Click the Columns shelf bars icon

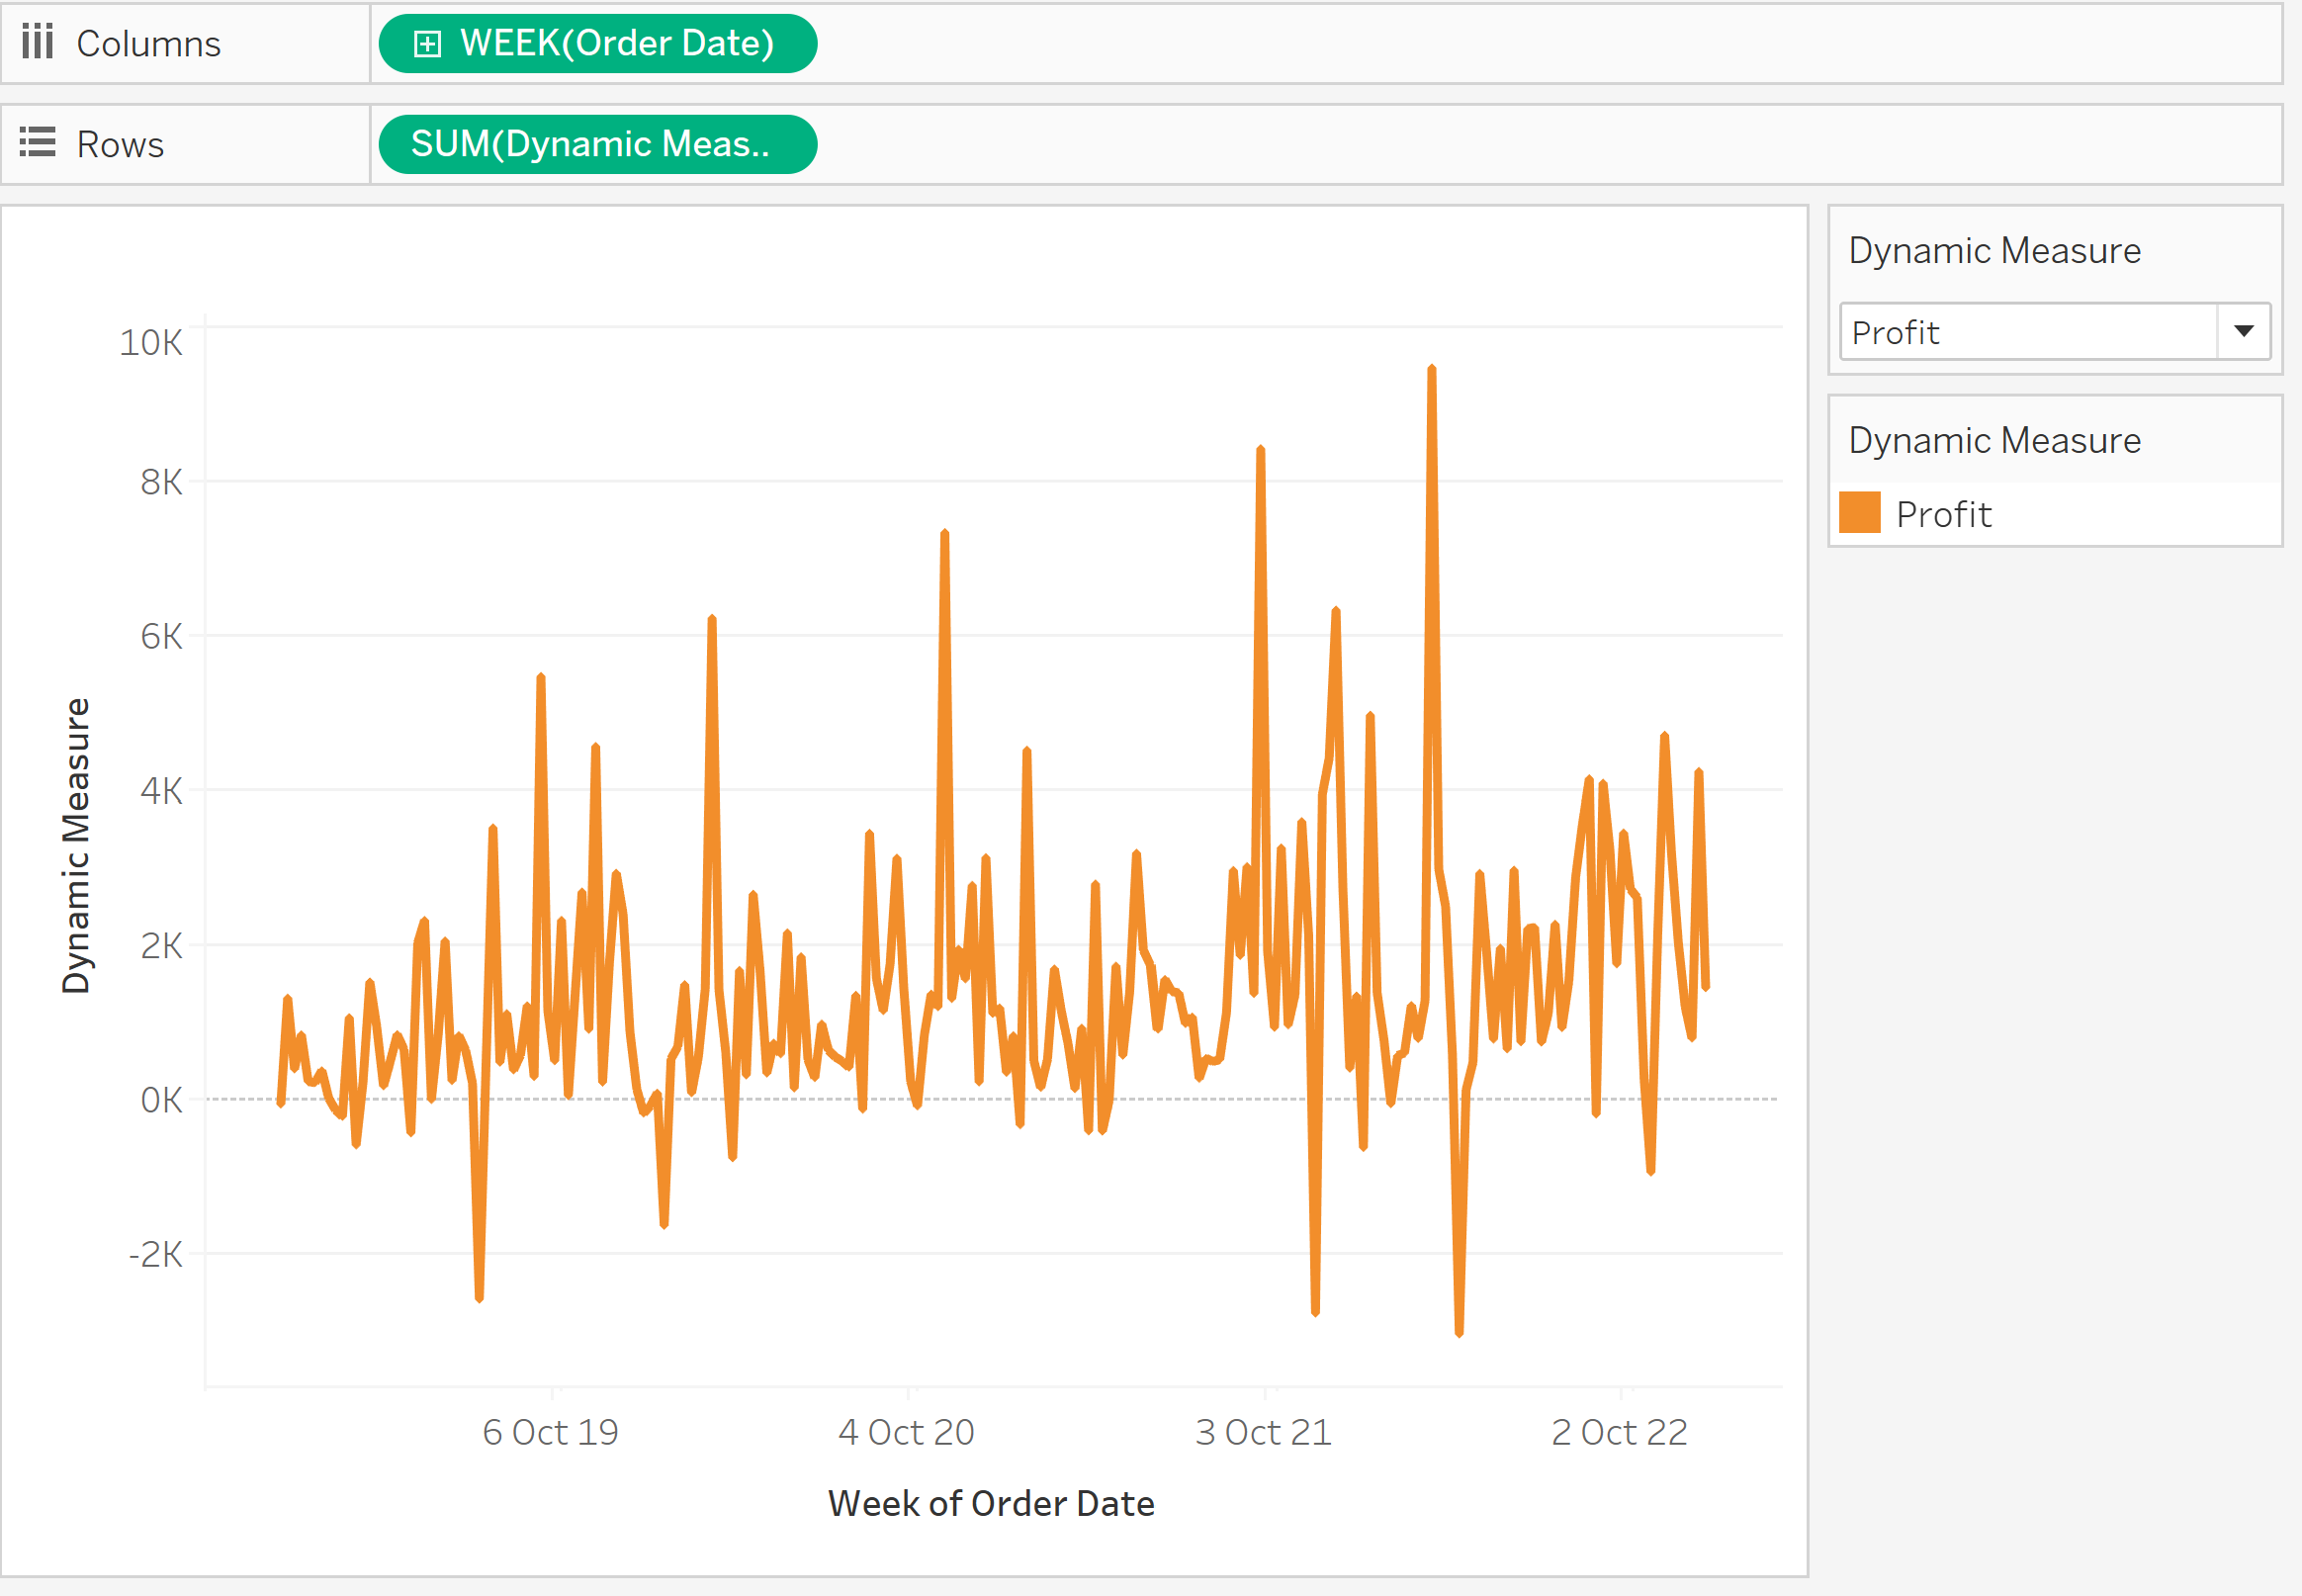[37, 42]
